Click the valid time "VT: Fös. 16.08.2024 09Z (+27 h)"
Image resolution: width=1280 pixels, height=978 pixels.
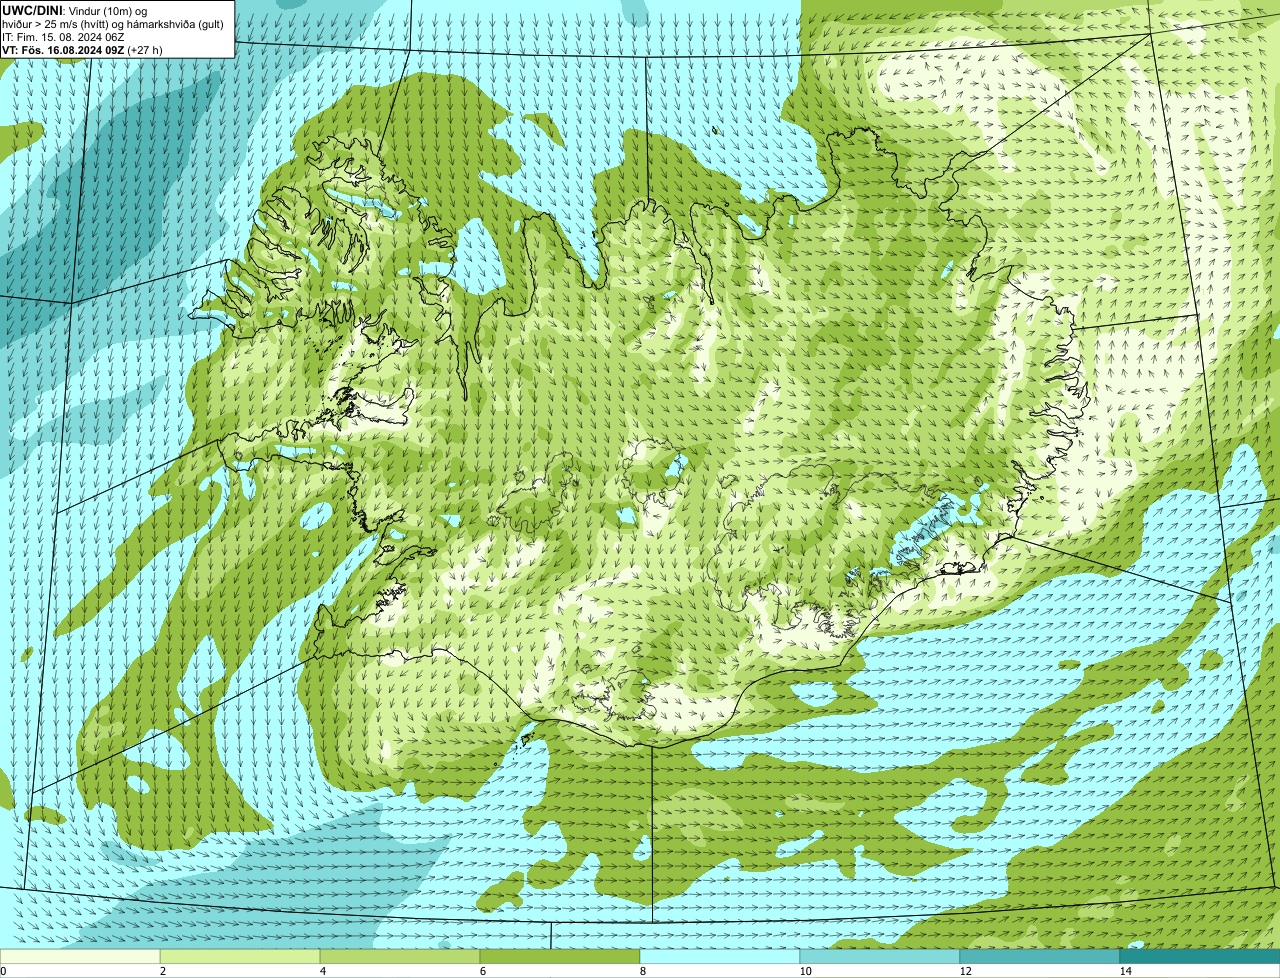tap(82, 49)
